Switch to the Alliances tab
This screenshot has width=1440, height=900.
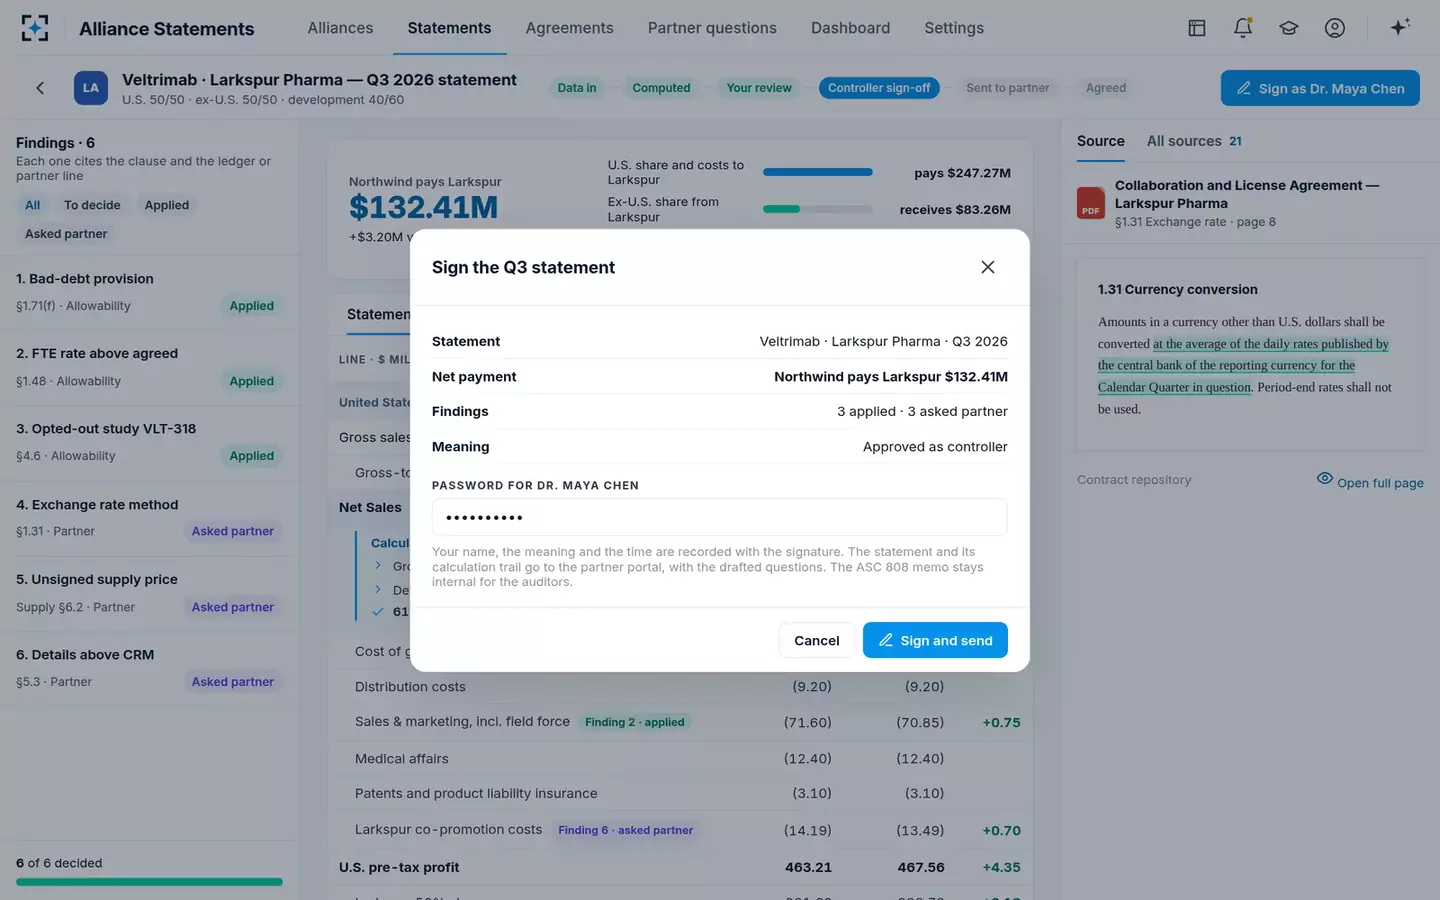(340, 28)
